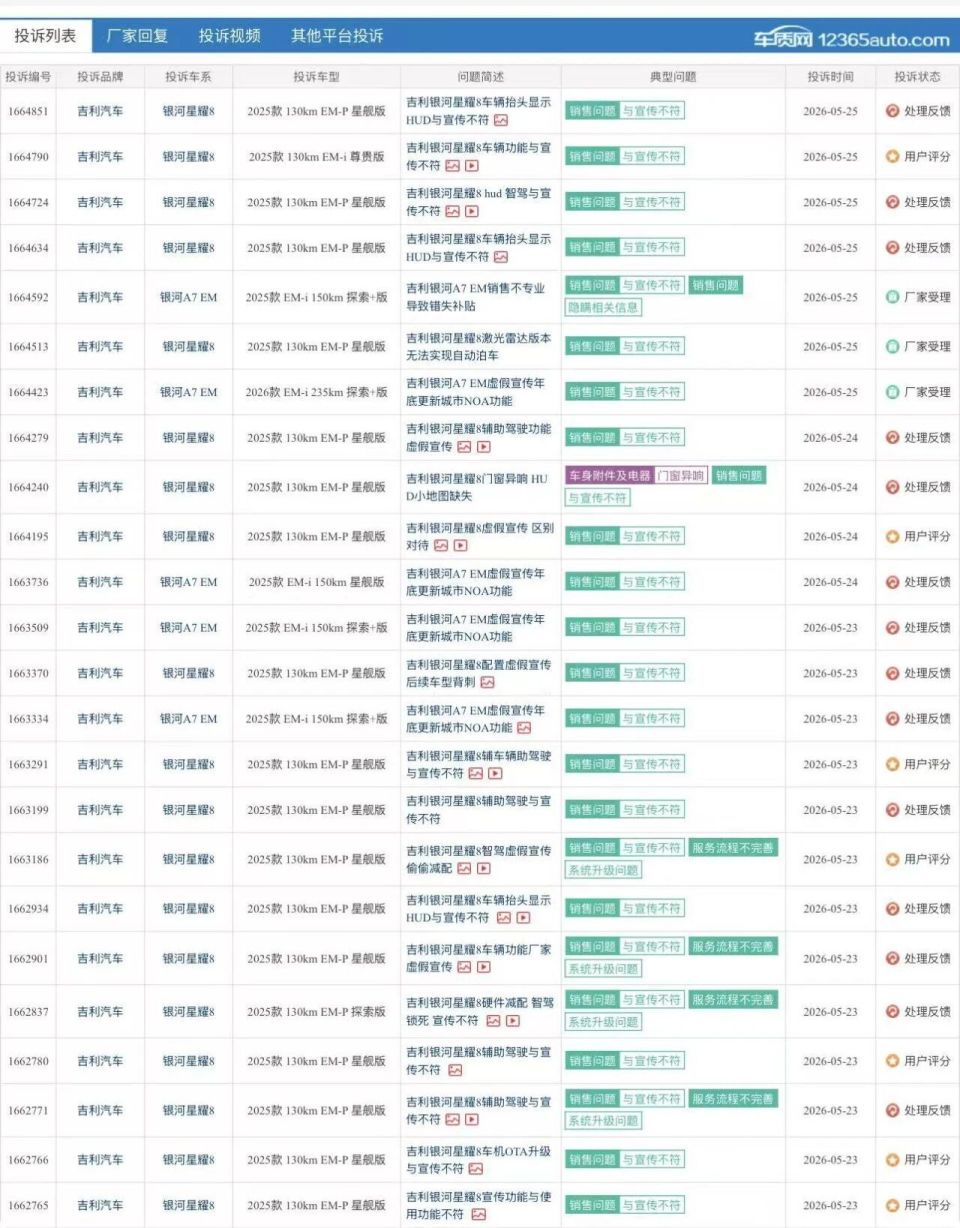Click the 投诉状态 column header
960x1228 pixels.
918,76
